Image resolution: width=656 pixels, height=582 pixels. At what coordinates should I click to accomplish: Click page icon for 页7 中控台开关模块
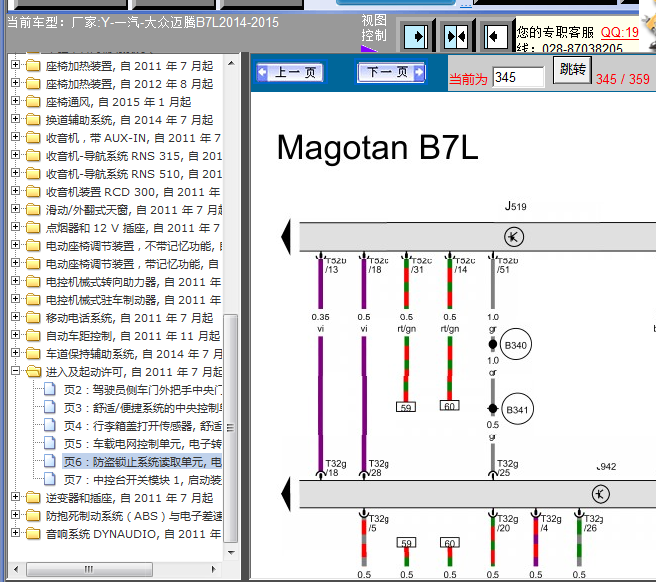click(x=50, y=479)
